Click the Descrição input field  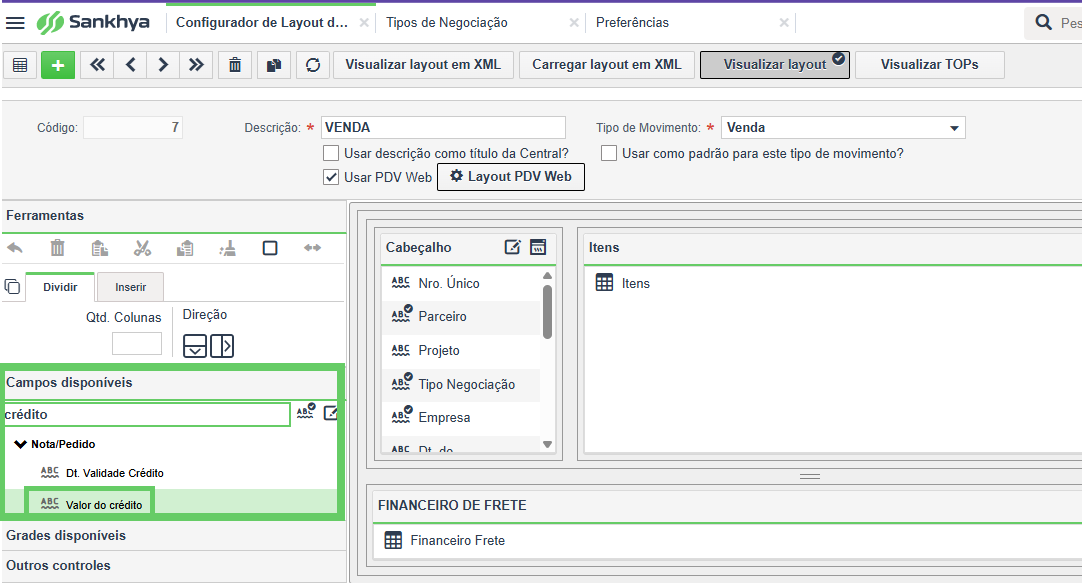point(443,128)
